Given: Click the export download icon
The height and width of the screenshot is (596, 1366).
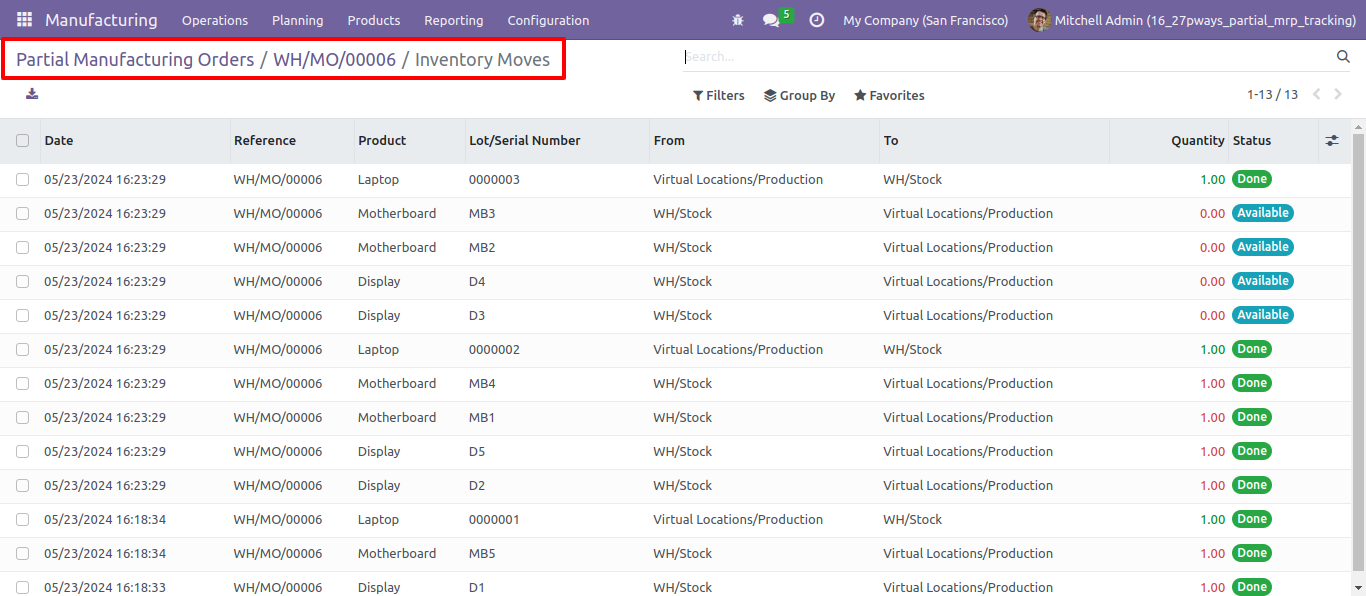Looking at the screenshot, I should pos(32,94).
